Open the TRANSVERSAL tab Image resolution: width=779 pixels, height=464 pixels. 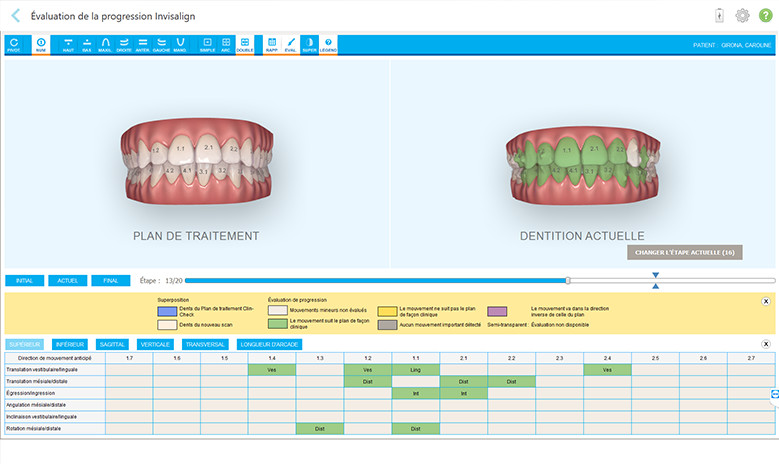point(205,344)
